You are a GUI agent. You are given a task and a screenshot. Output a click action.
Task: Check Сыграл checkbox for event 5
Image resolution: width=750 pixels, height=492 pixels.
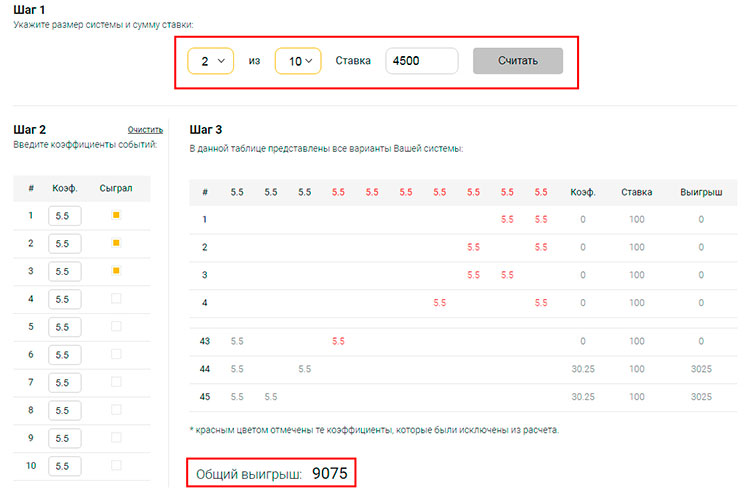tap(116, 326)
